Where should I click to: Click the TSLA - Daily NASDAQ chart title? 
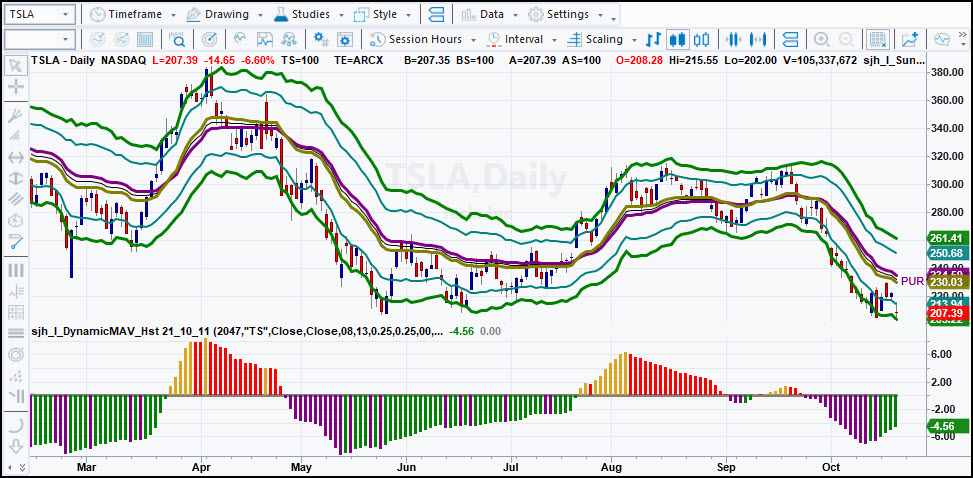tap(88, 60)
